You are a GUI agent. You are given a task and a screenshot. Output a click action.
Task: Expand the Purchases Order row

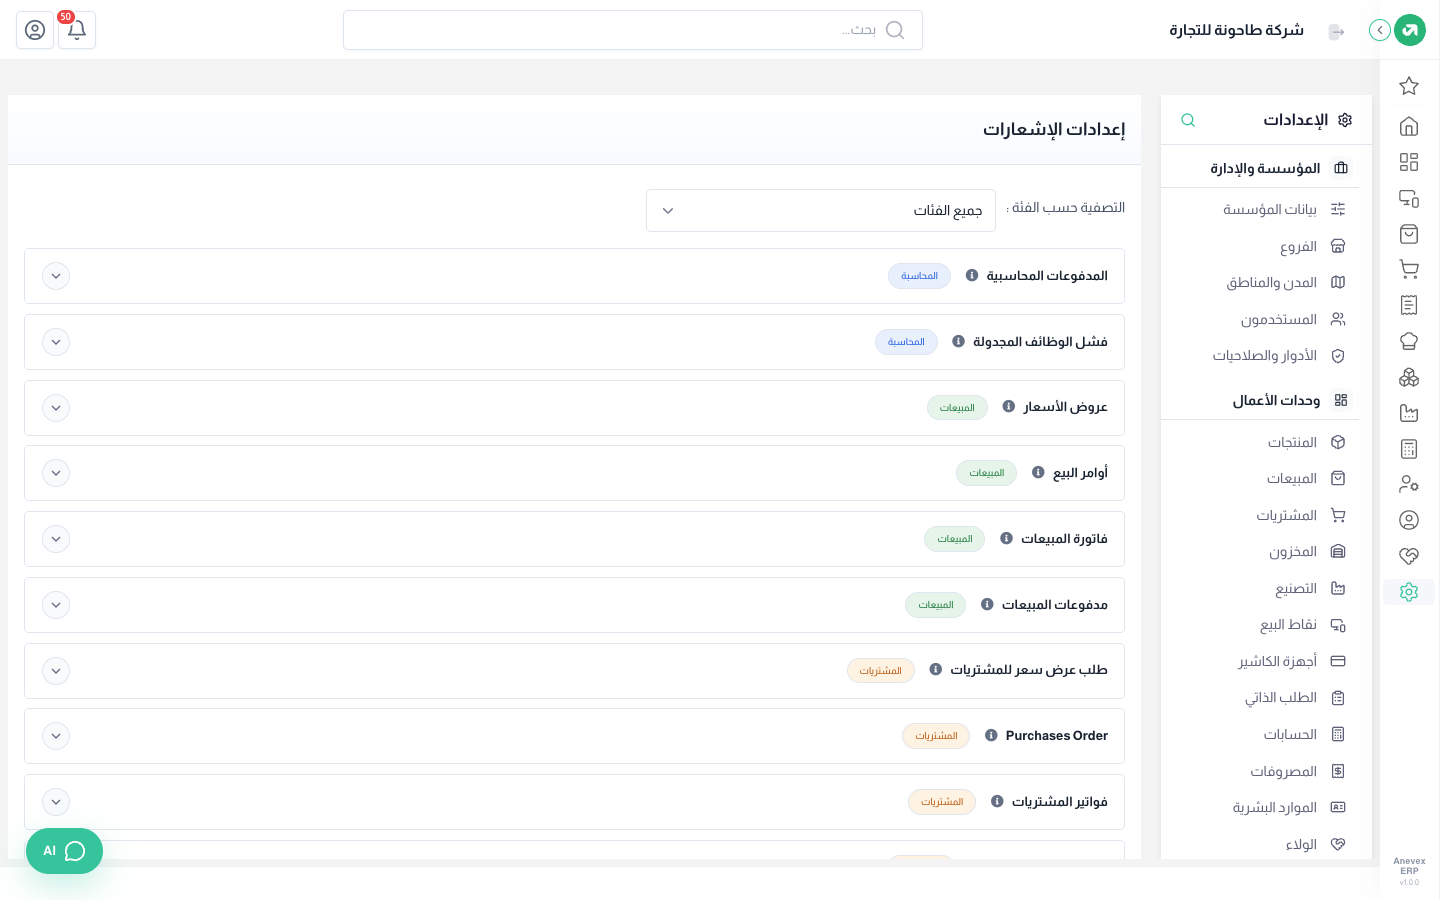click(56, 736)
